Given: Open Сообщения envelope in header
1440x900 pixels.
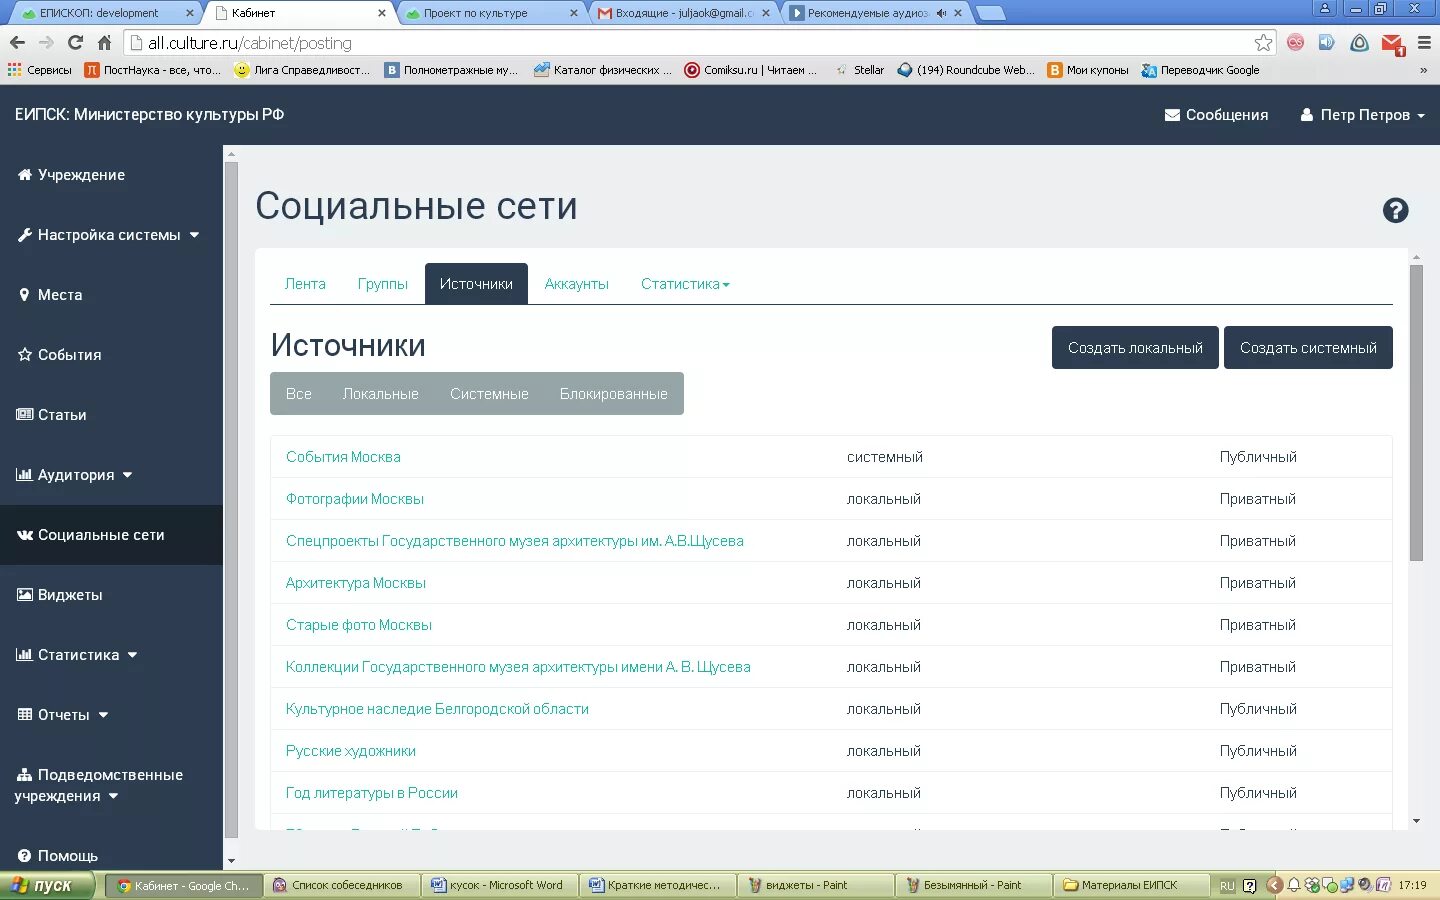Looking at the screenshot, I should point(1216,115).
